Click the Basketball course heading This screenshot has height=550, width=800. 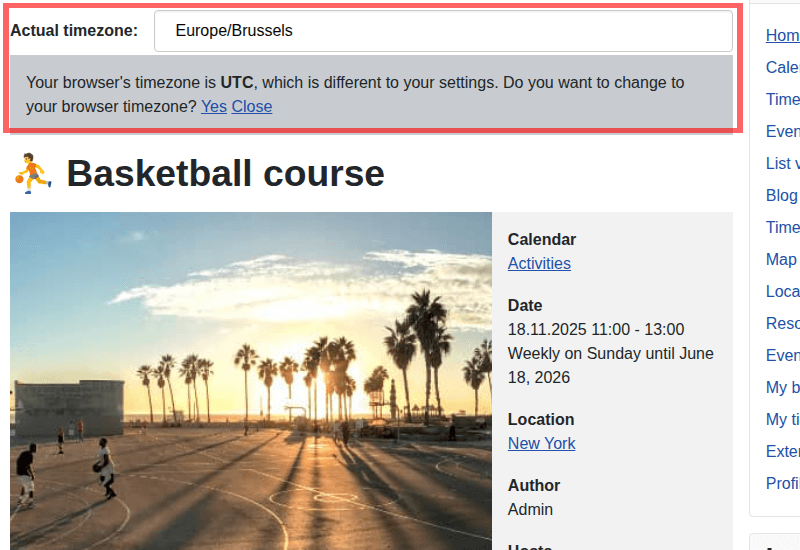(225, 173)
